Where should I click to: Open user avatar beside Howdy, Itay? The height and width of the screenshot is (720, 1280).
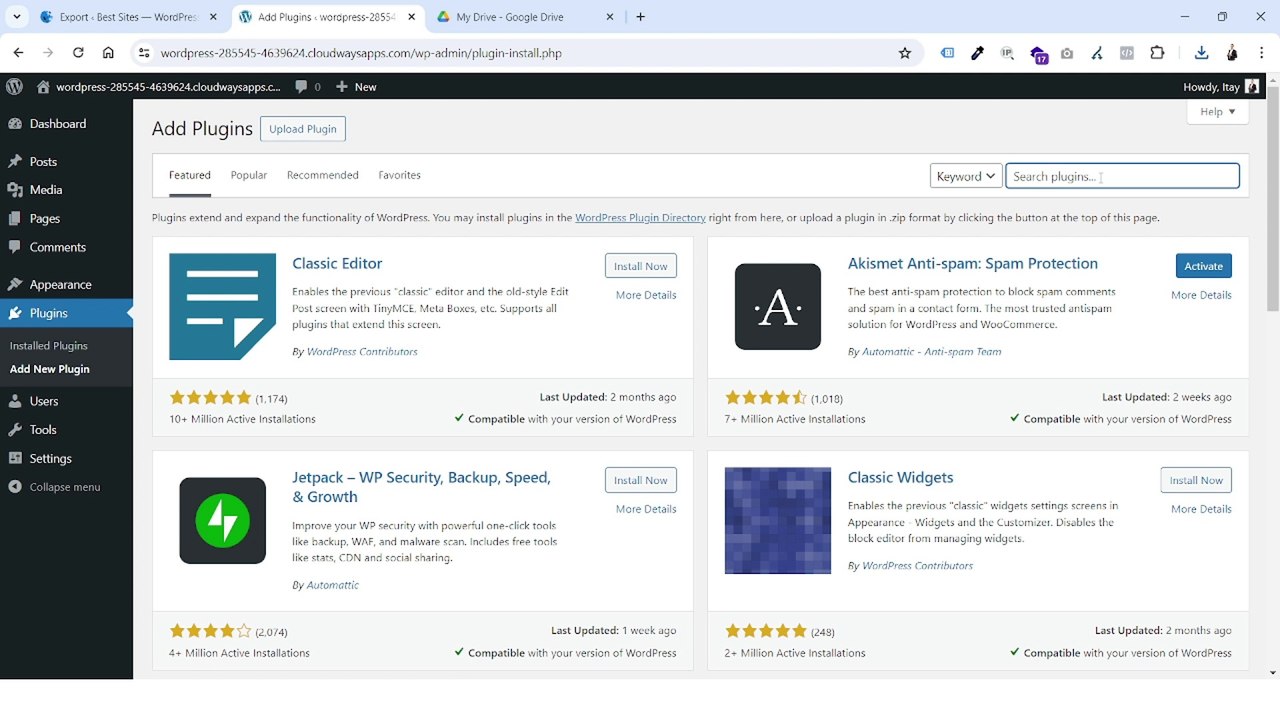1252,87
